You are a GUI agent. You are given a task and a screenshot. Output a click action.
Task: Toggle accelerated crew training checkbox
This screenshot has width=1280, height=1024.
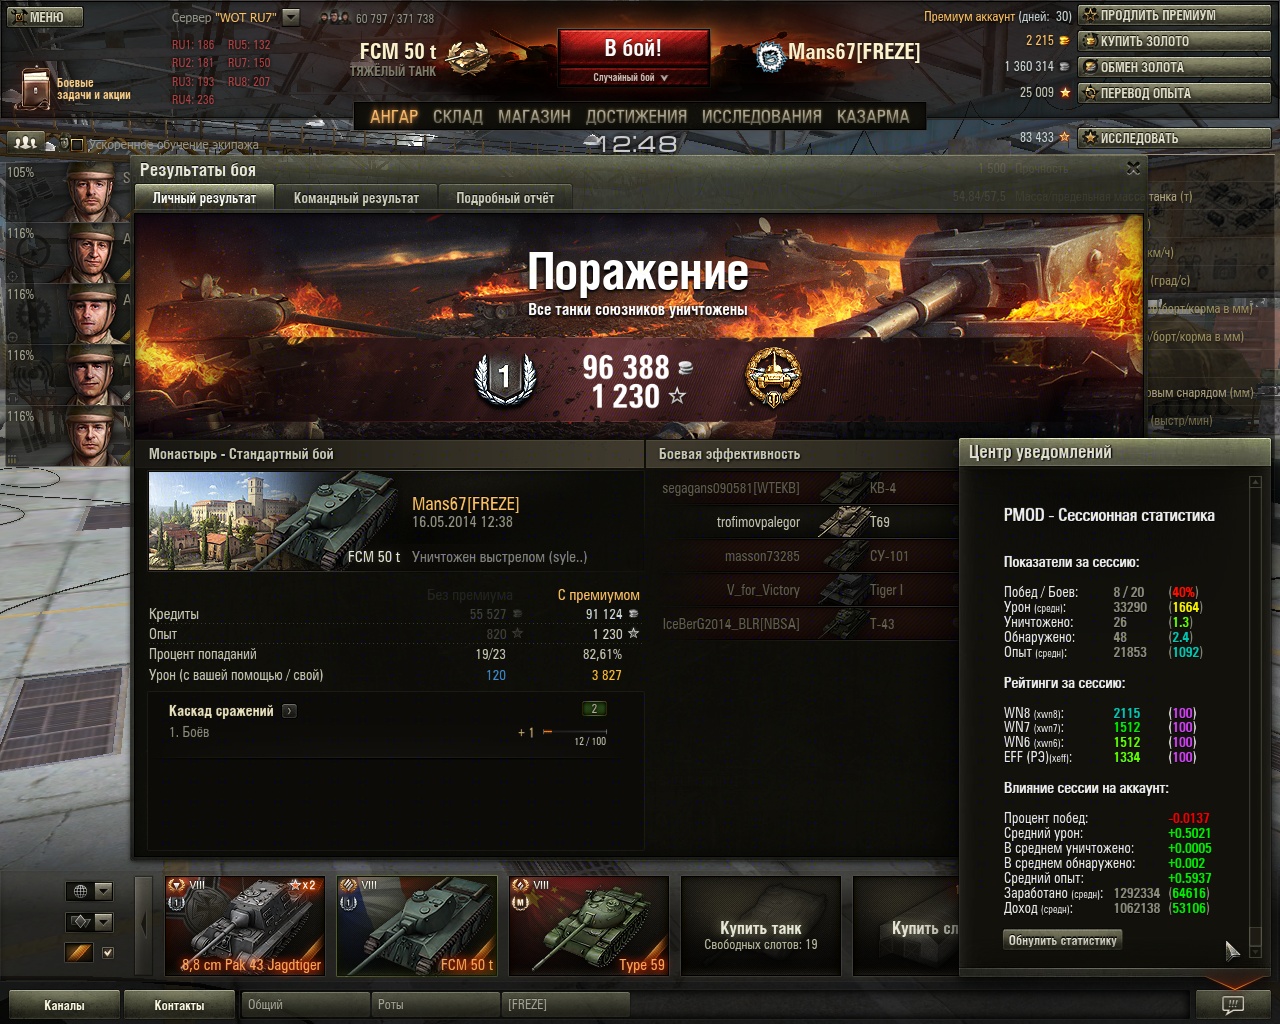point(77,145)
